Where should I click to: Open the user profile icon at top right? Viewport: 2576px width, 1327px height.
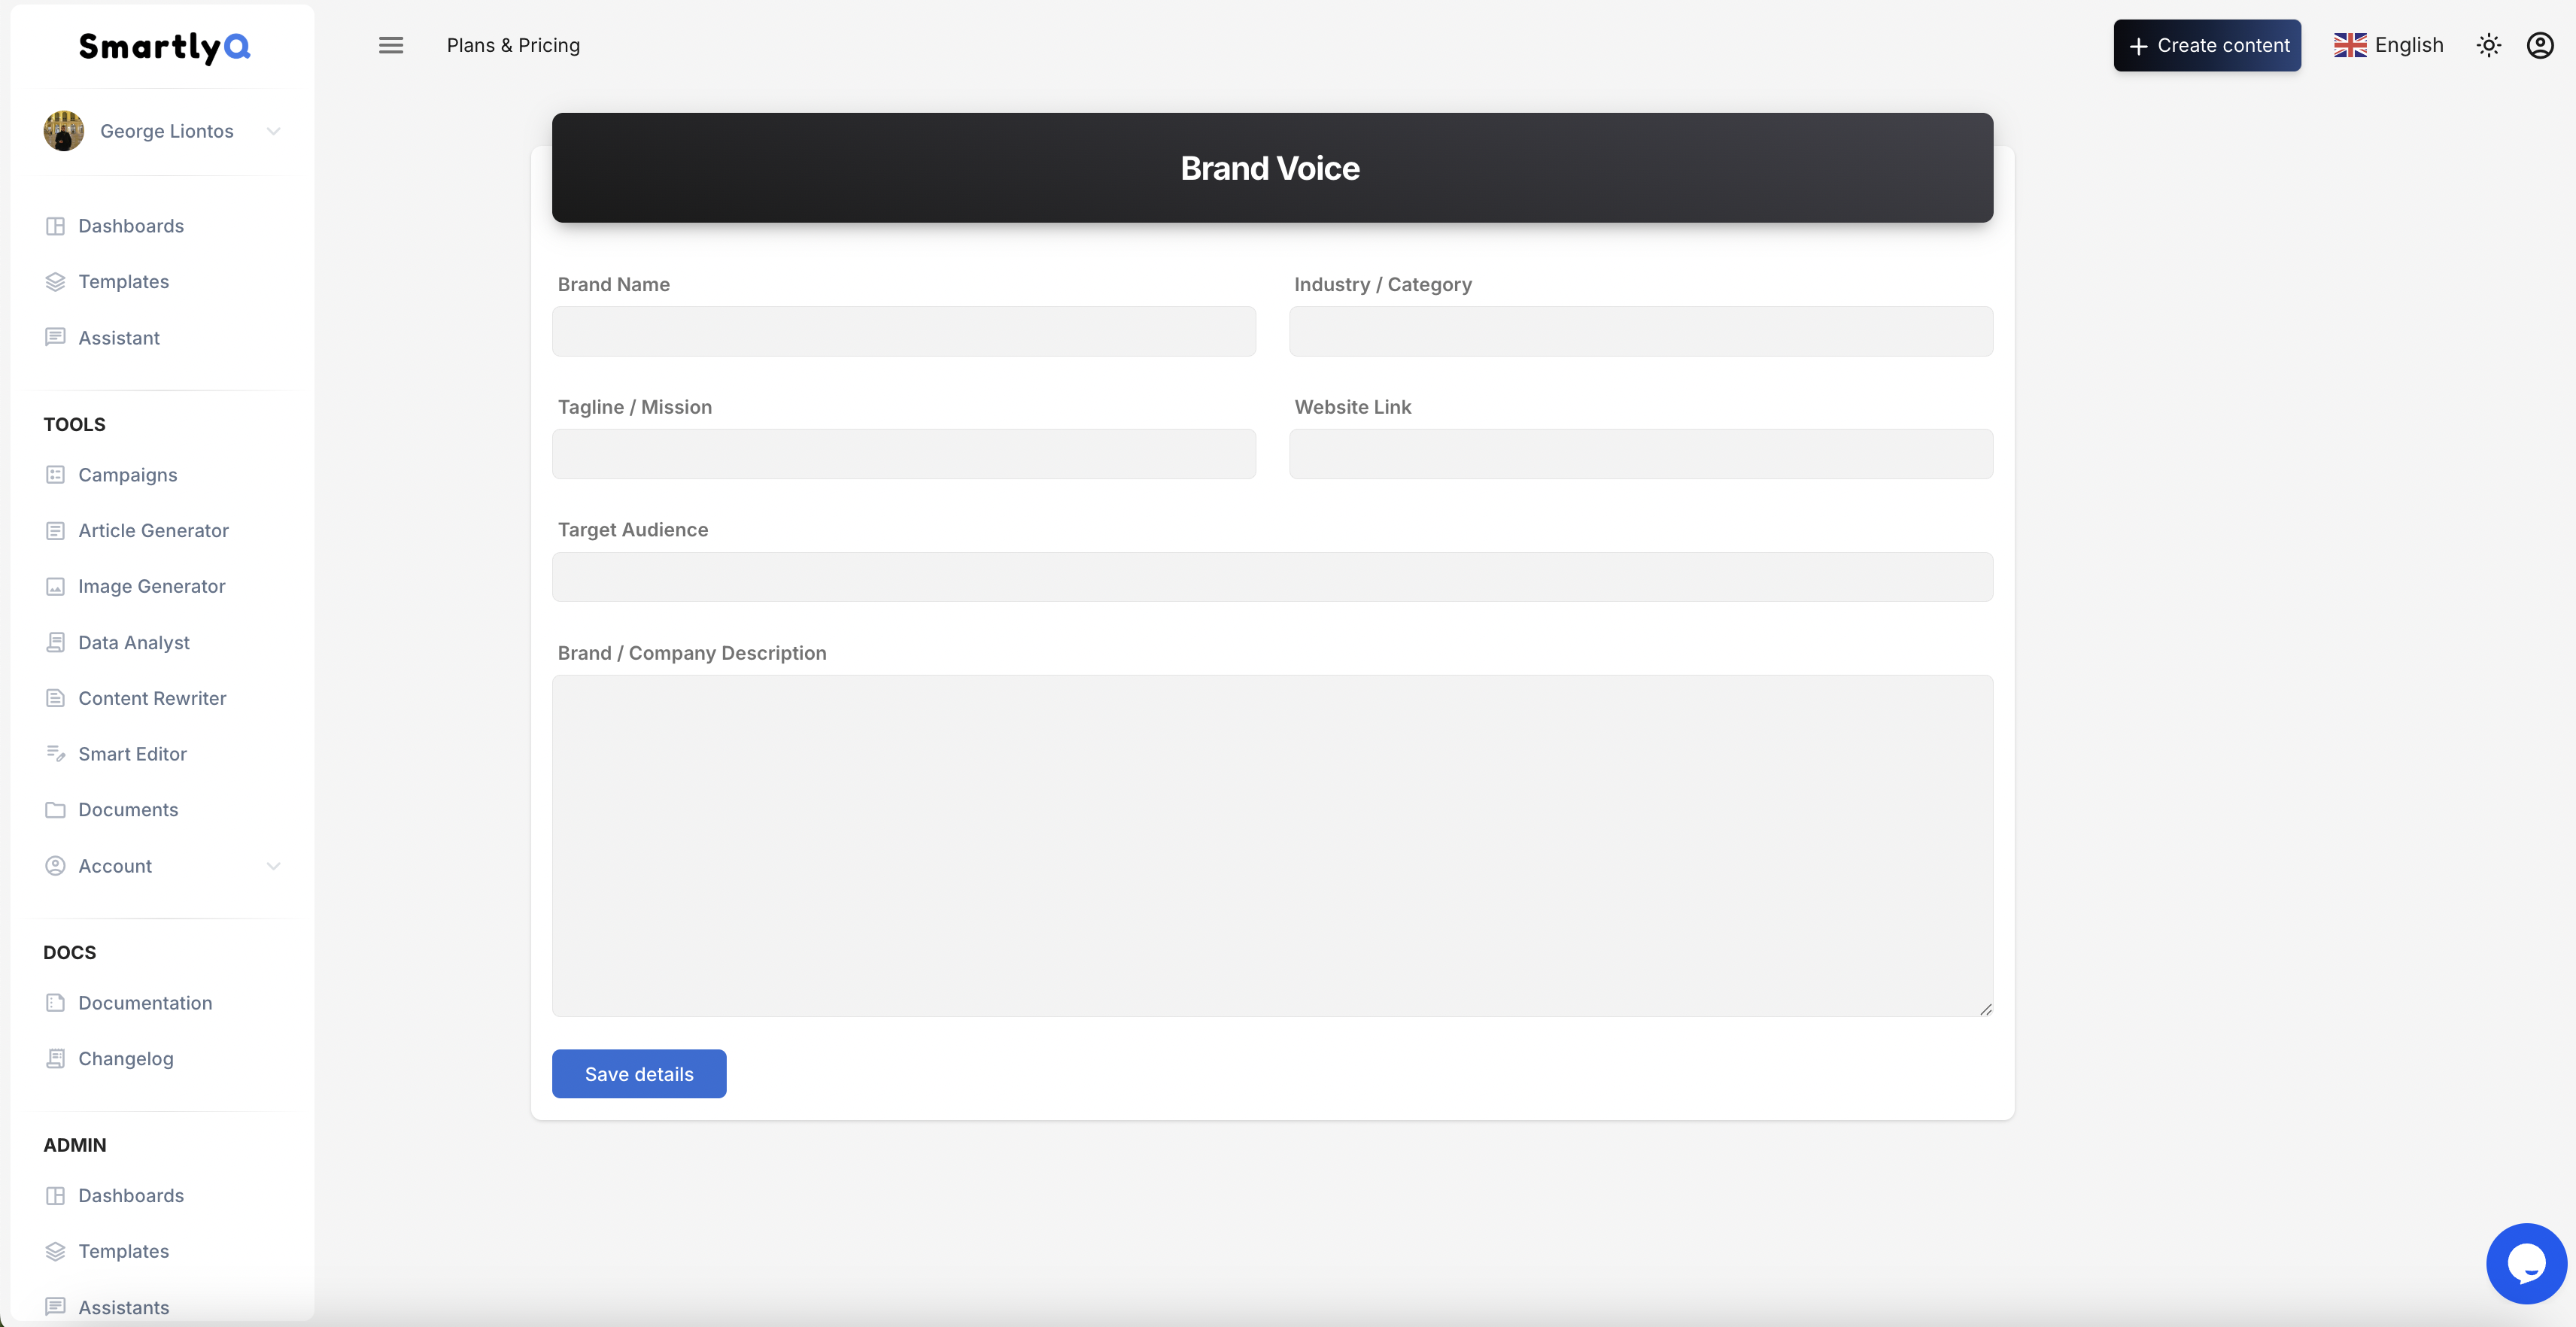pos(2540,45)
